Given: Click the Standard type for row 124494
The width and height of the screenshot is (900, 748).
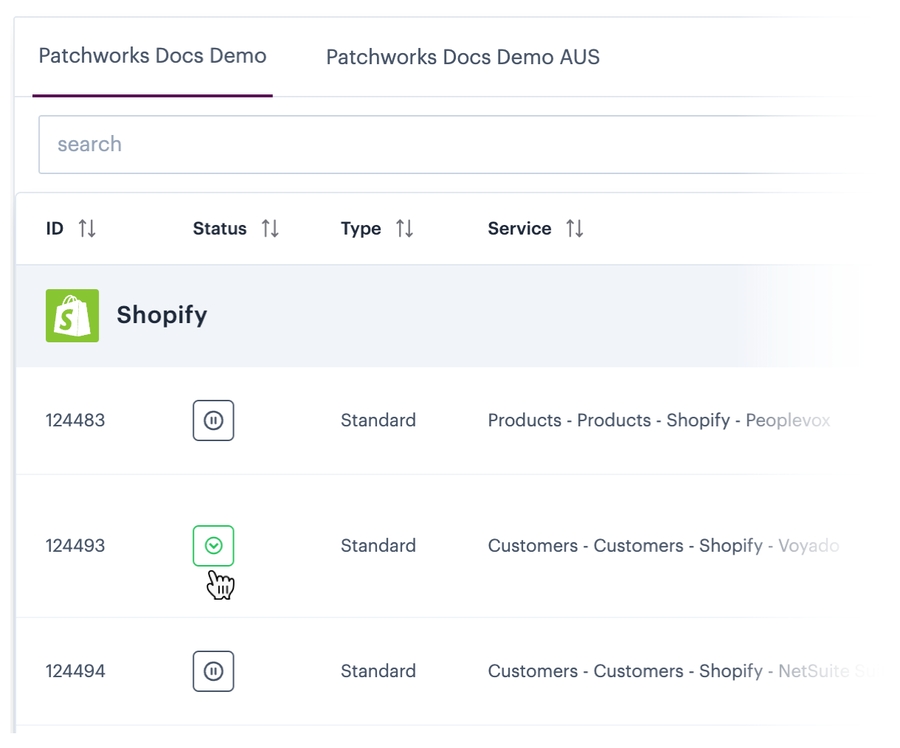Looking at the screenshot, I should point(378,672).
